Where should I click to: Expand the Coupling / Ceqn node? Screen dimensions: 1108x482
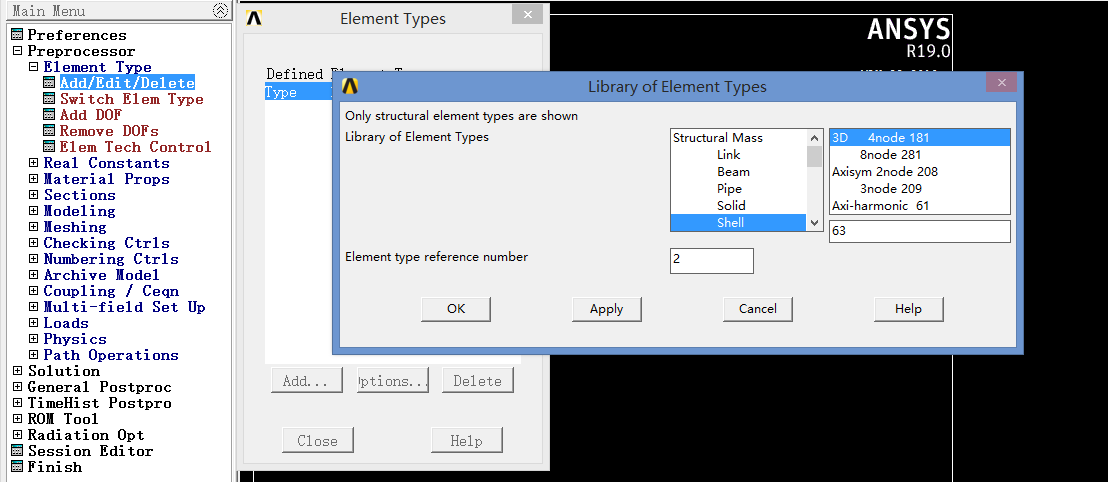coord(33,291)
